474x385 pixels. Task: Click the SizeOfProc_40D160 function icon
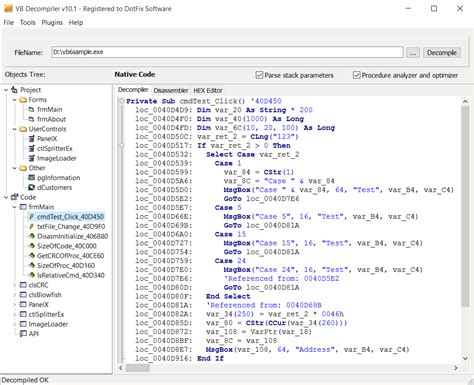(32, 265)
